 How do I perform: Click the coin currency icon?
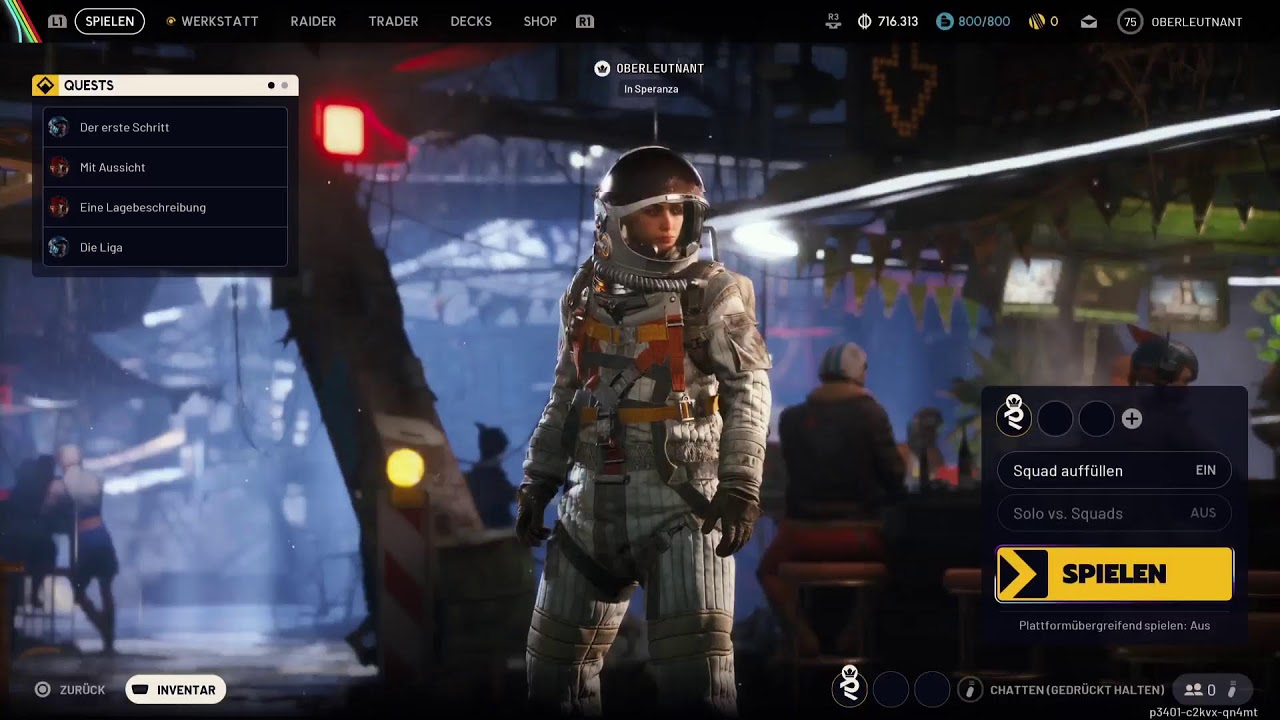[865, 21]
